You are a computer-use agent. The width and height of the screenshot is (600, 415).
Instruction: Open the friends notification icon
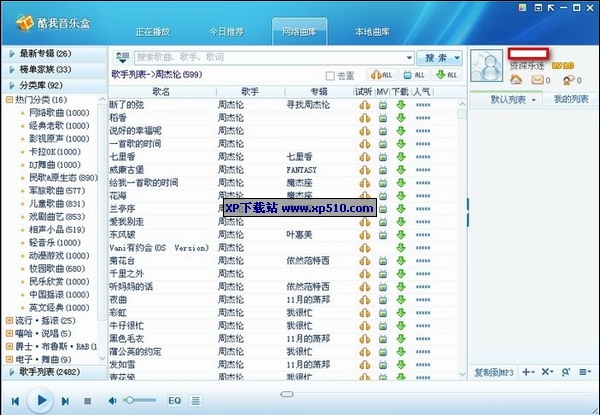(x=568, y=80)
